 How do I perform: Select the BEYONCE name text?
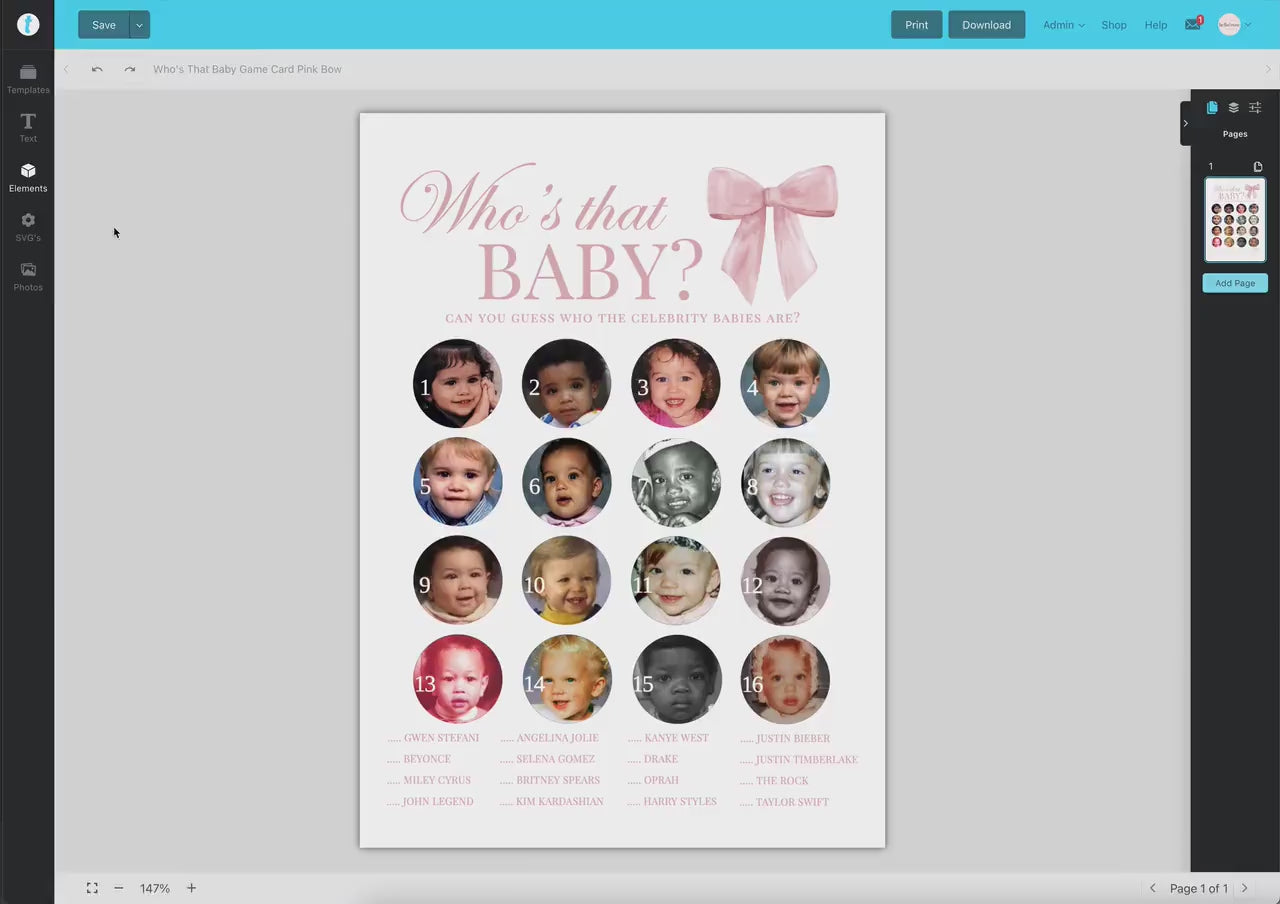[427, 759]
